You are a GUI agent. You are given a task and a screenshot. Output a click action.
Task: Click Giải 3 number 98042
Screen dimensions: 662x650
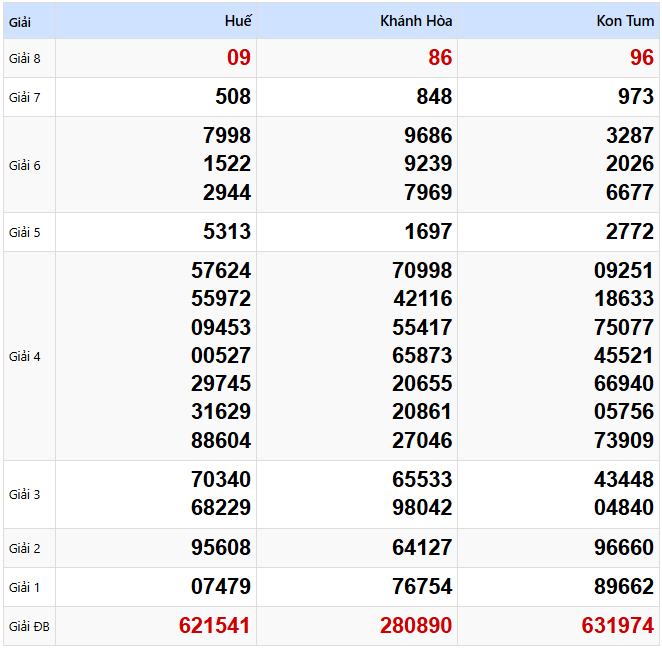click(422, 508)
